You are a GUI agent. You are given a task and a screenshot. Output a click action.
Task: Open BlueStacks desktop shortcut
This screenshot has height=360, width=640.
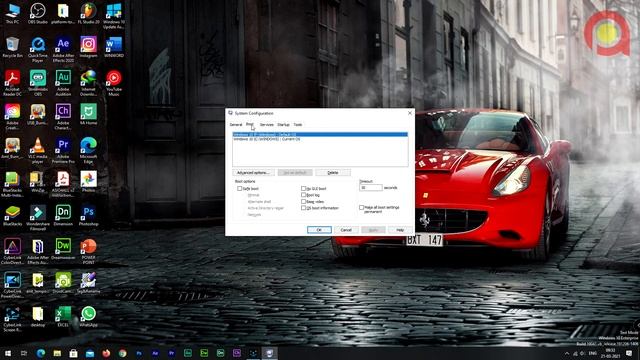point(12,215)
